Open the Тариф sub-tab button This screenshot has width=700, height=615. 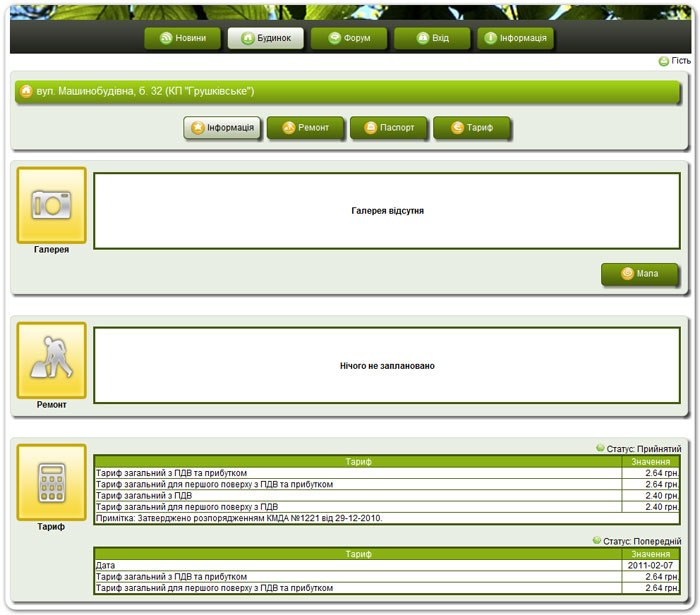[x=471, y=128]
